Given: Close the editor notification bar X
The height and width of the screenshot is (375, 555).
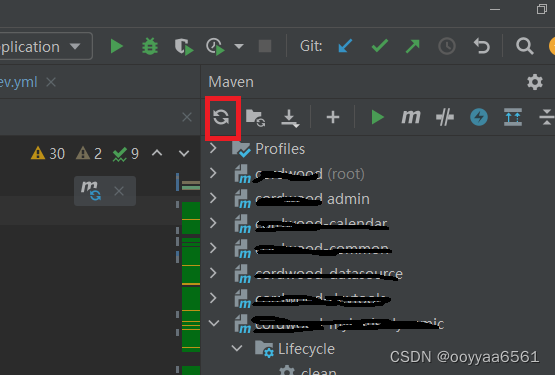Looking at the screenshot, I should click(187, 117).
